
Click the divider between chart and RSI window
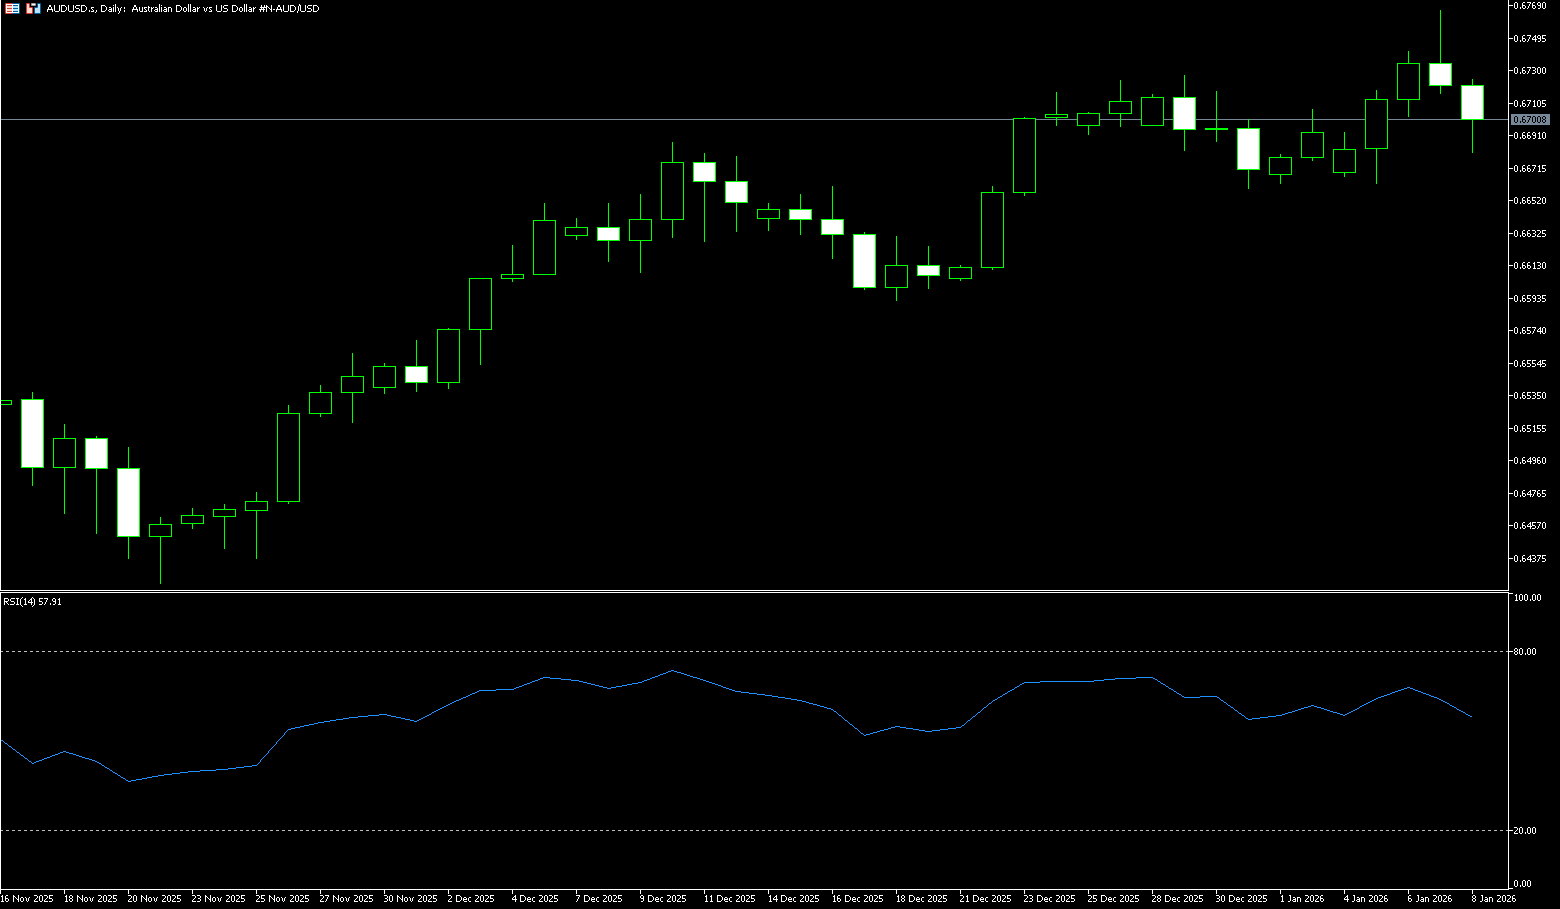[x=750, y=591]
